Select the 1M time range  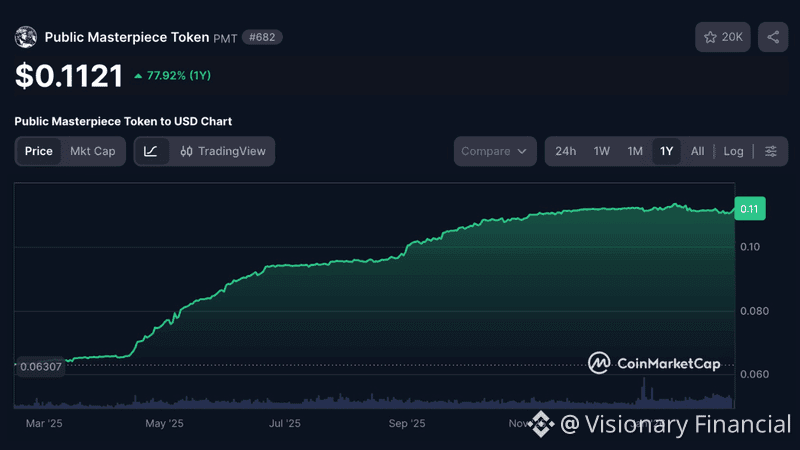click(x=635, y=151)
